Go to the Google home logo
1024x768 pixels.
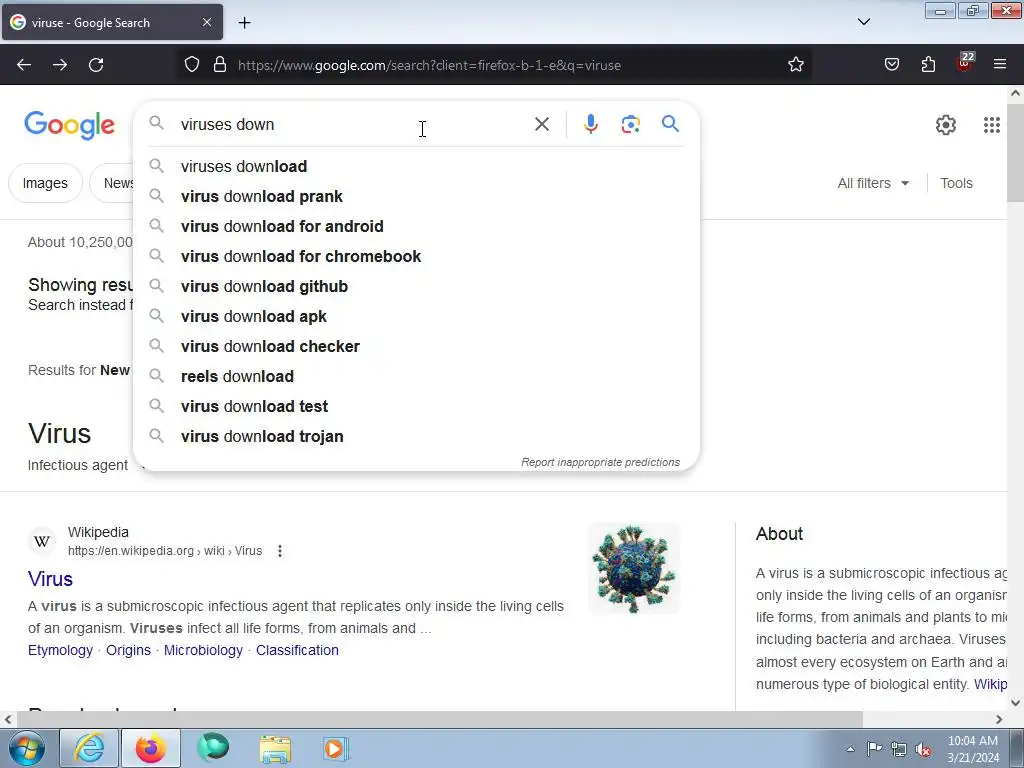point(69,125)
